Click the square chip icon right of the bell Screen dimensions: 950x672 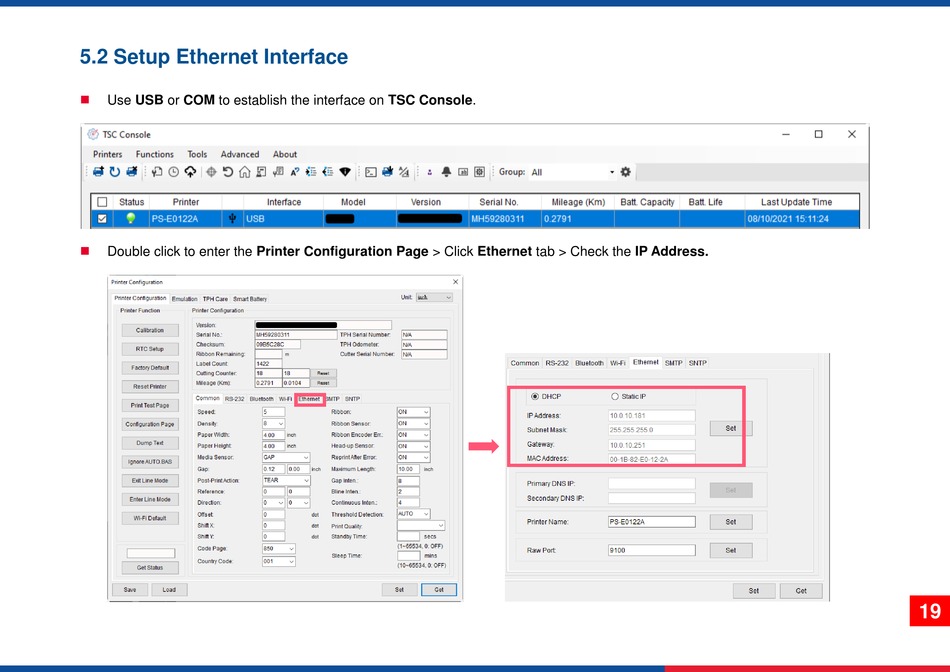479,172
